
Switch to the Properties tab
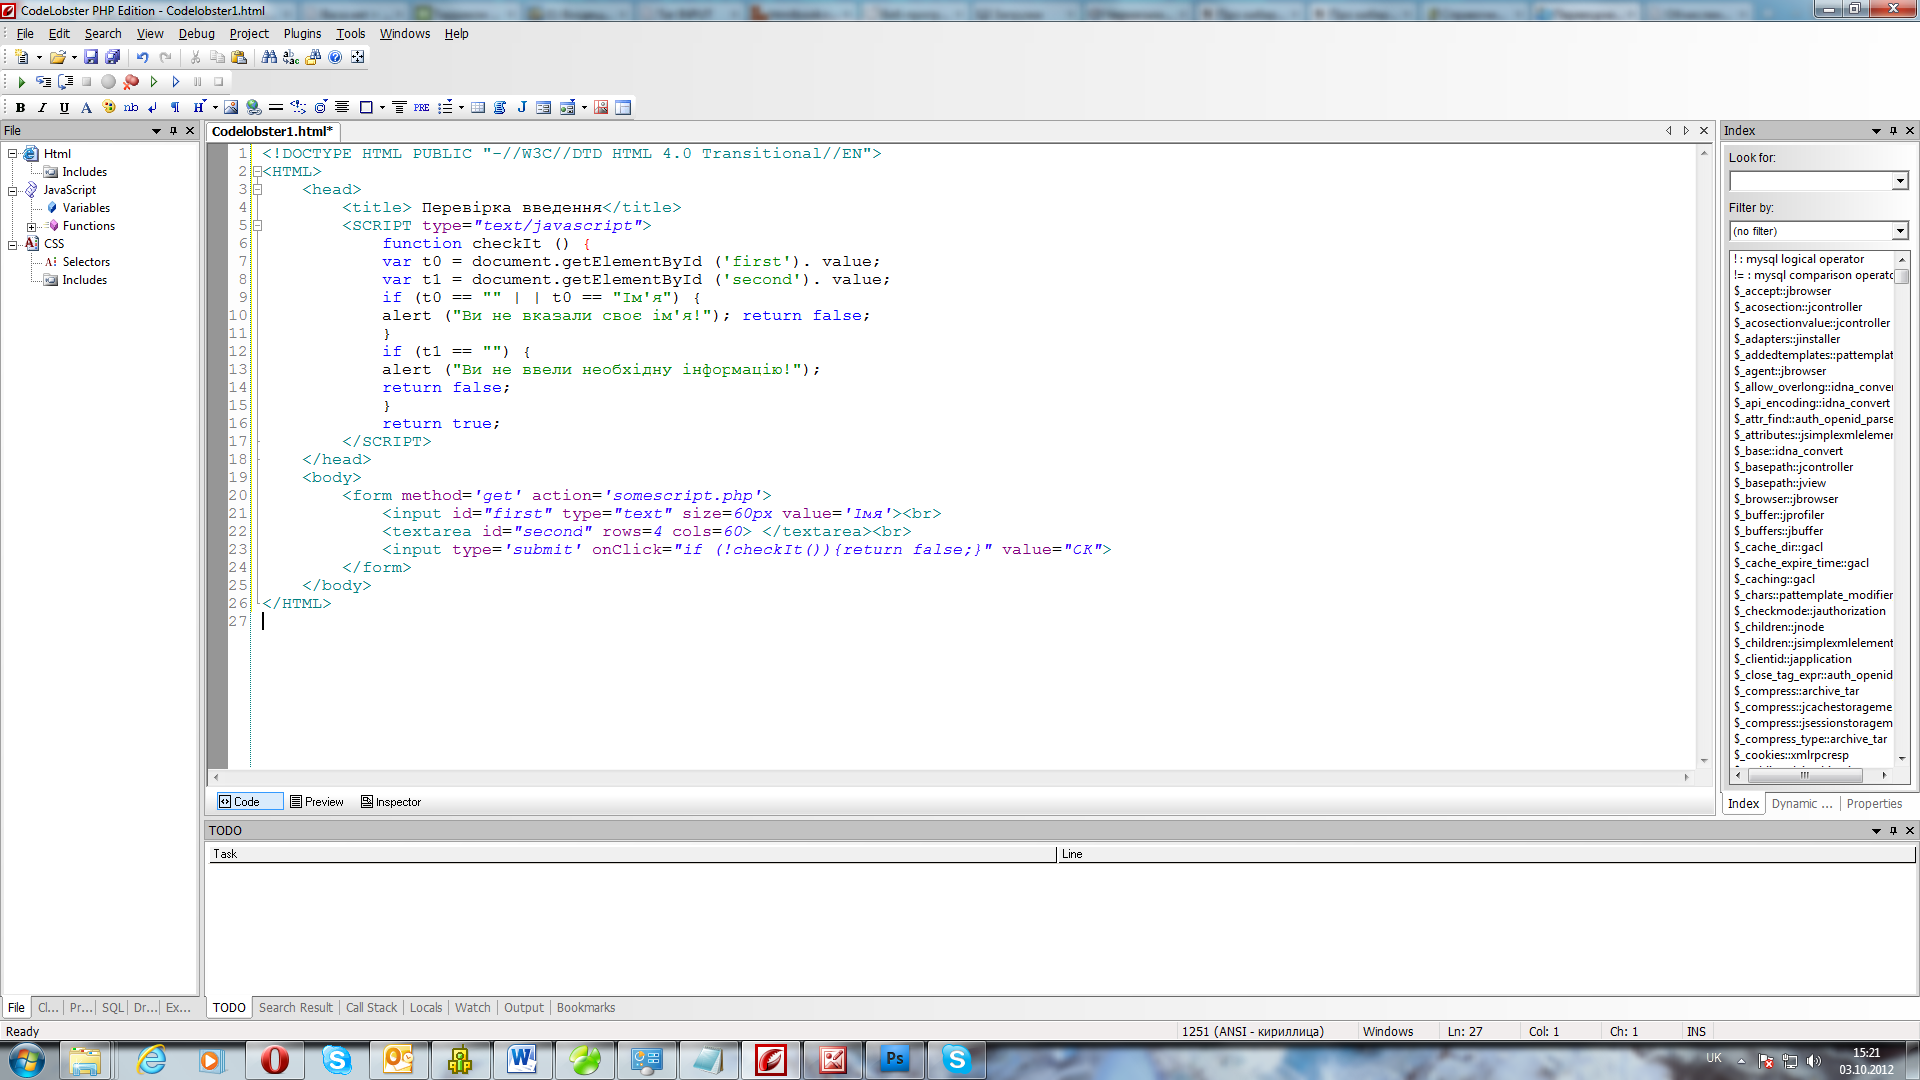pos(1874,803)
